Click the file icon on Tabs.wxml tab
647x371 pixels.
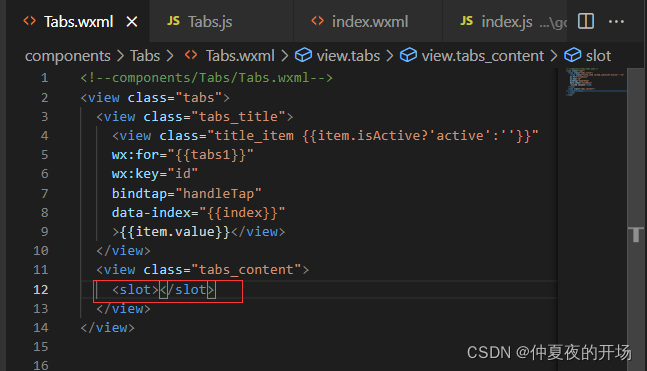click(30, 21)
